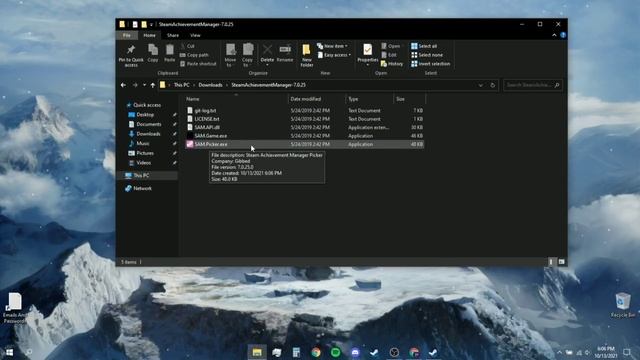Go back with the back arrow
640x360 pixels.
123,85
